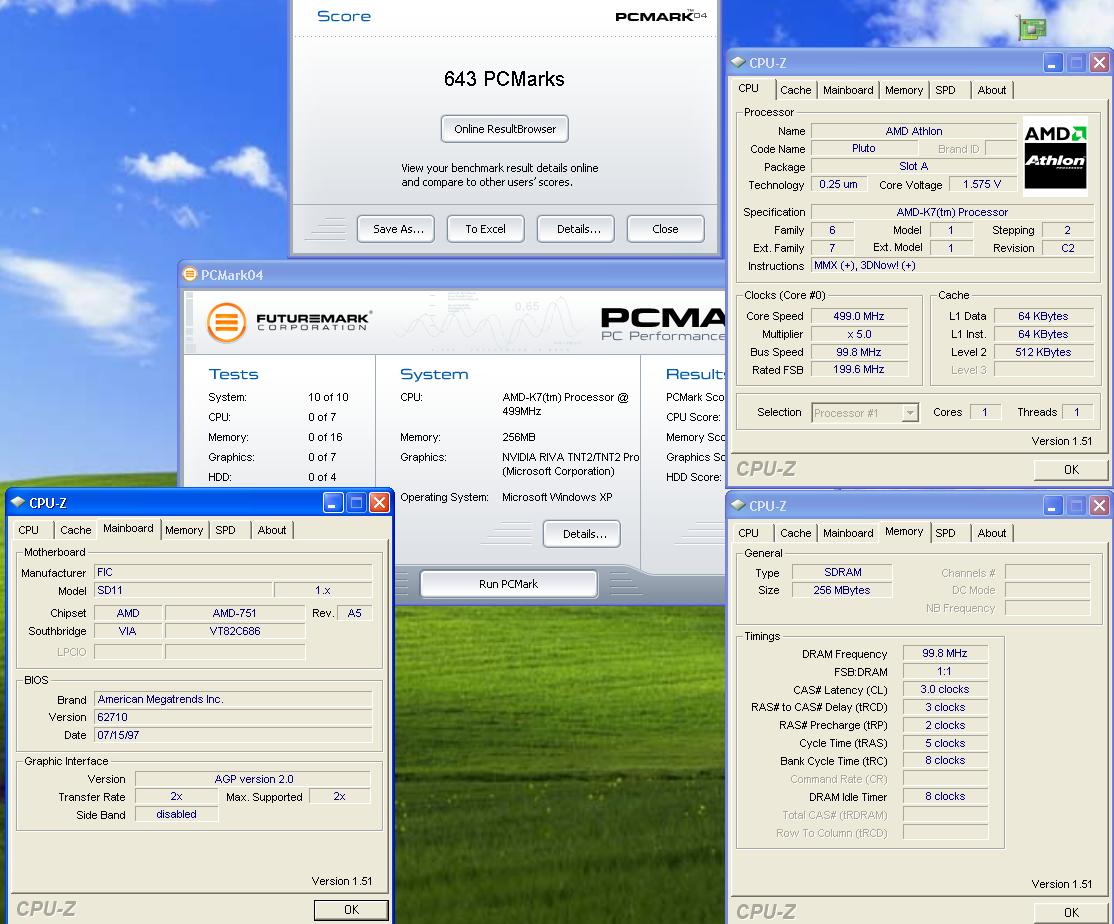
Task: Select About tab in Memory window
Action: pyautogui.click(x=991, y=533)
